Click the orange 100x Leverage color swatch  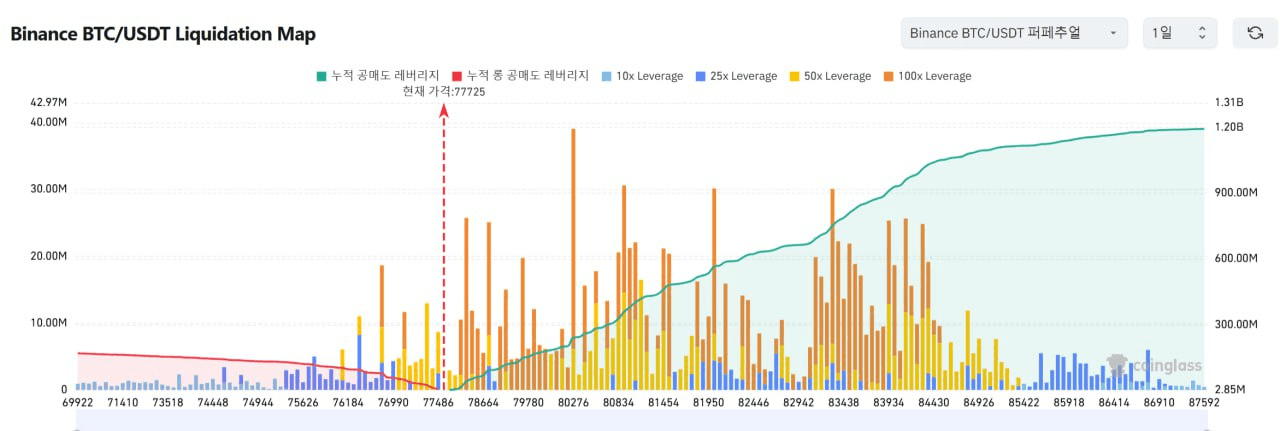888,76
